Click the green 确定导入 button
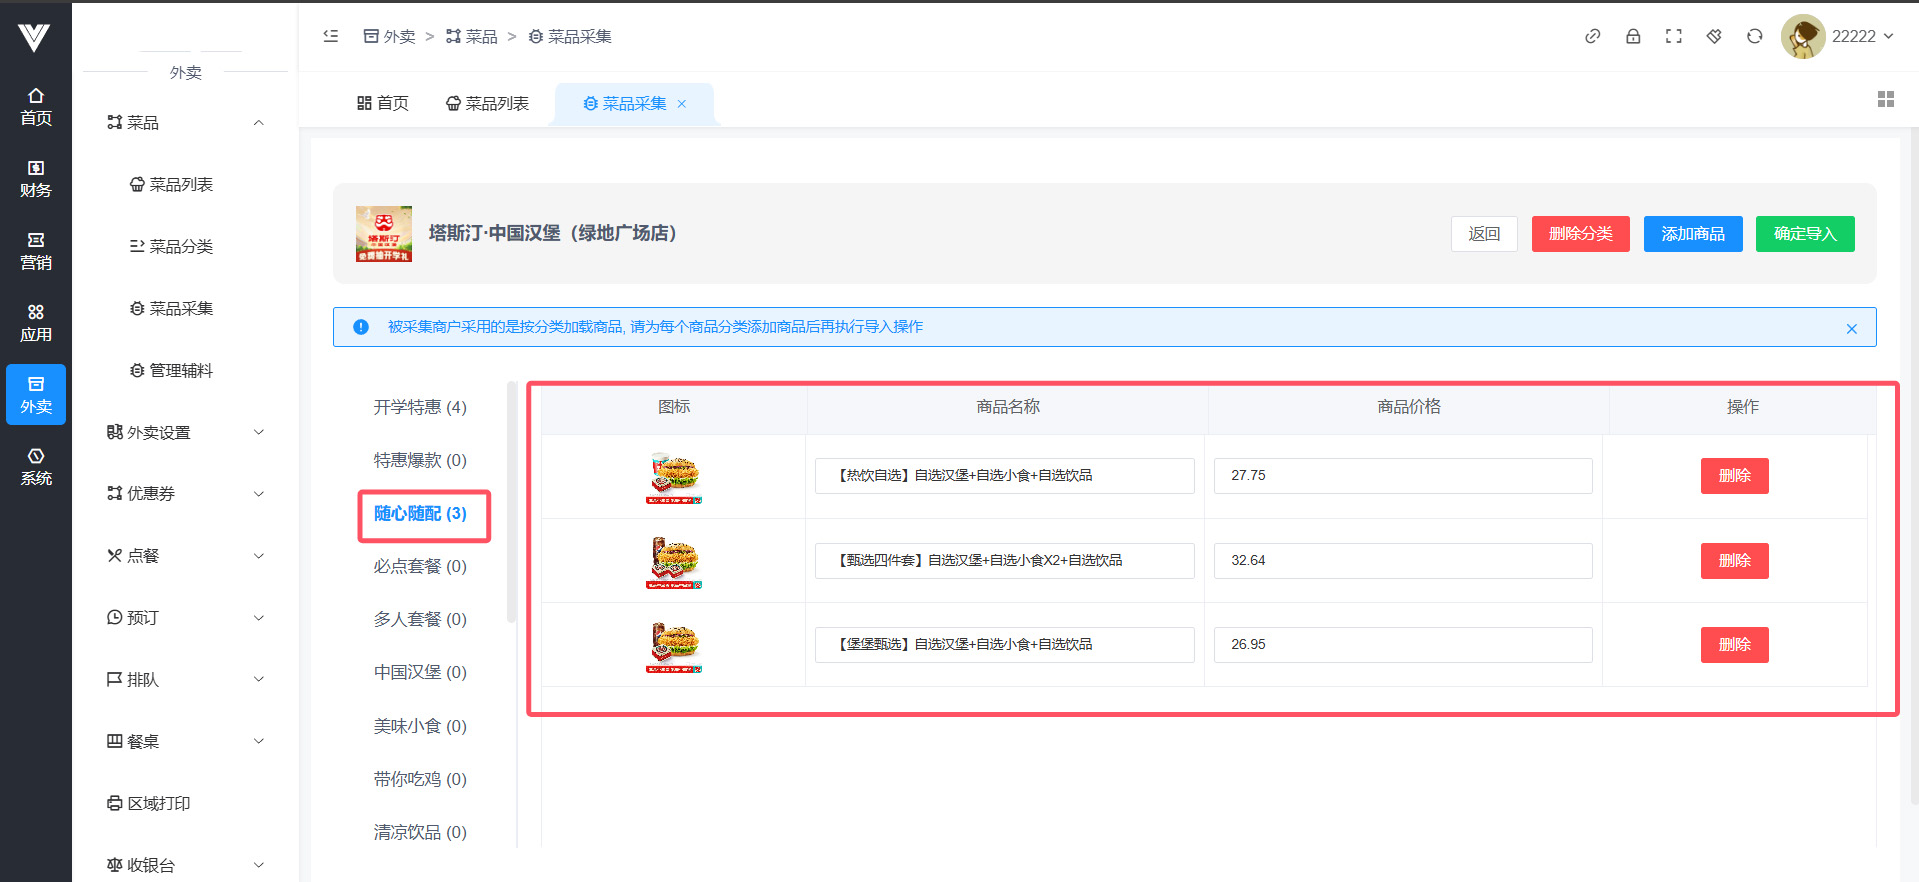The height and width of the screenshot is (882, 1919). point(1804,234)
